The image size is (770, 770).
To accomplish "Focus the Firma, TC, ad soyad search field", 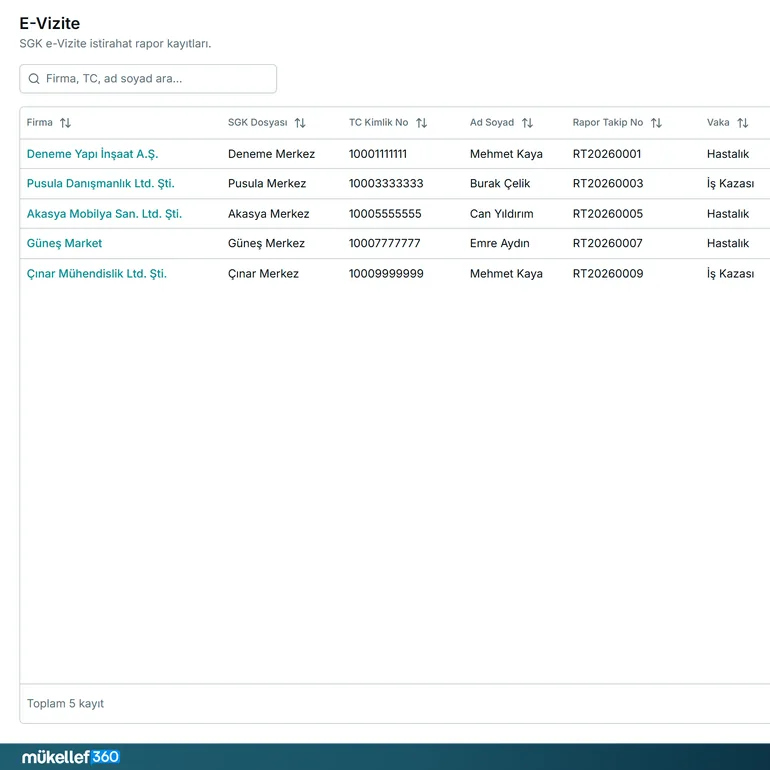I will pos(148,79).
